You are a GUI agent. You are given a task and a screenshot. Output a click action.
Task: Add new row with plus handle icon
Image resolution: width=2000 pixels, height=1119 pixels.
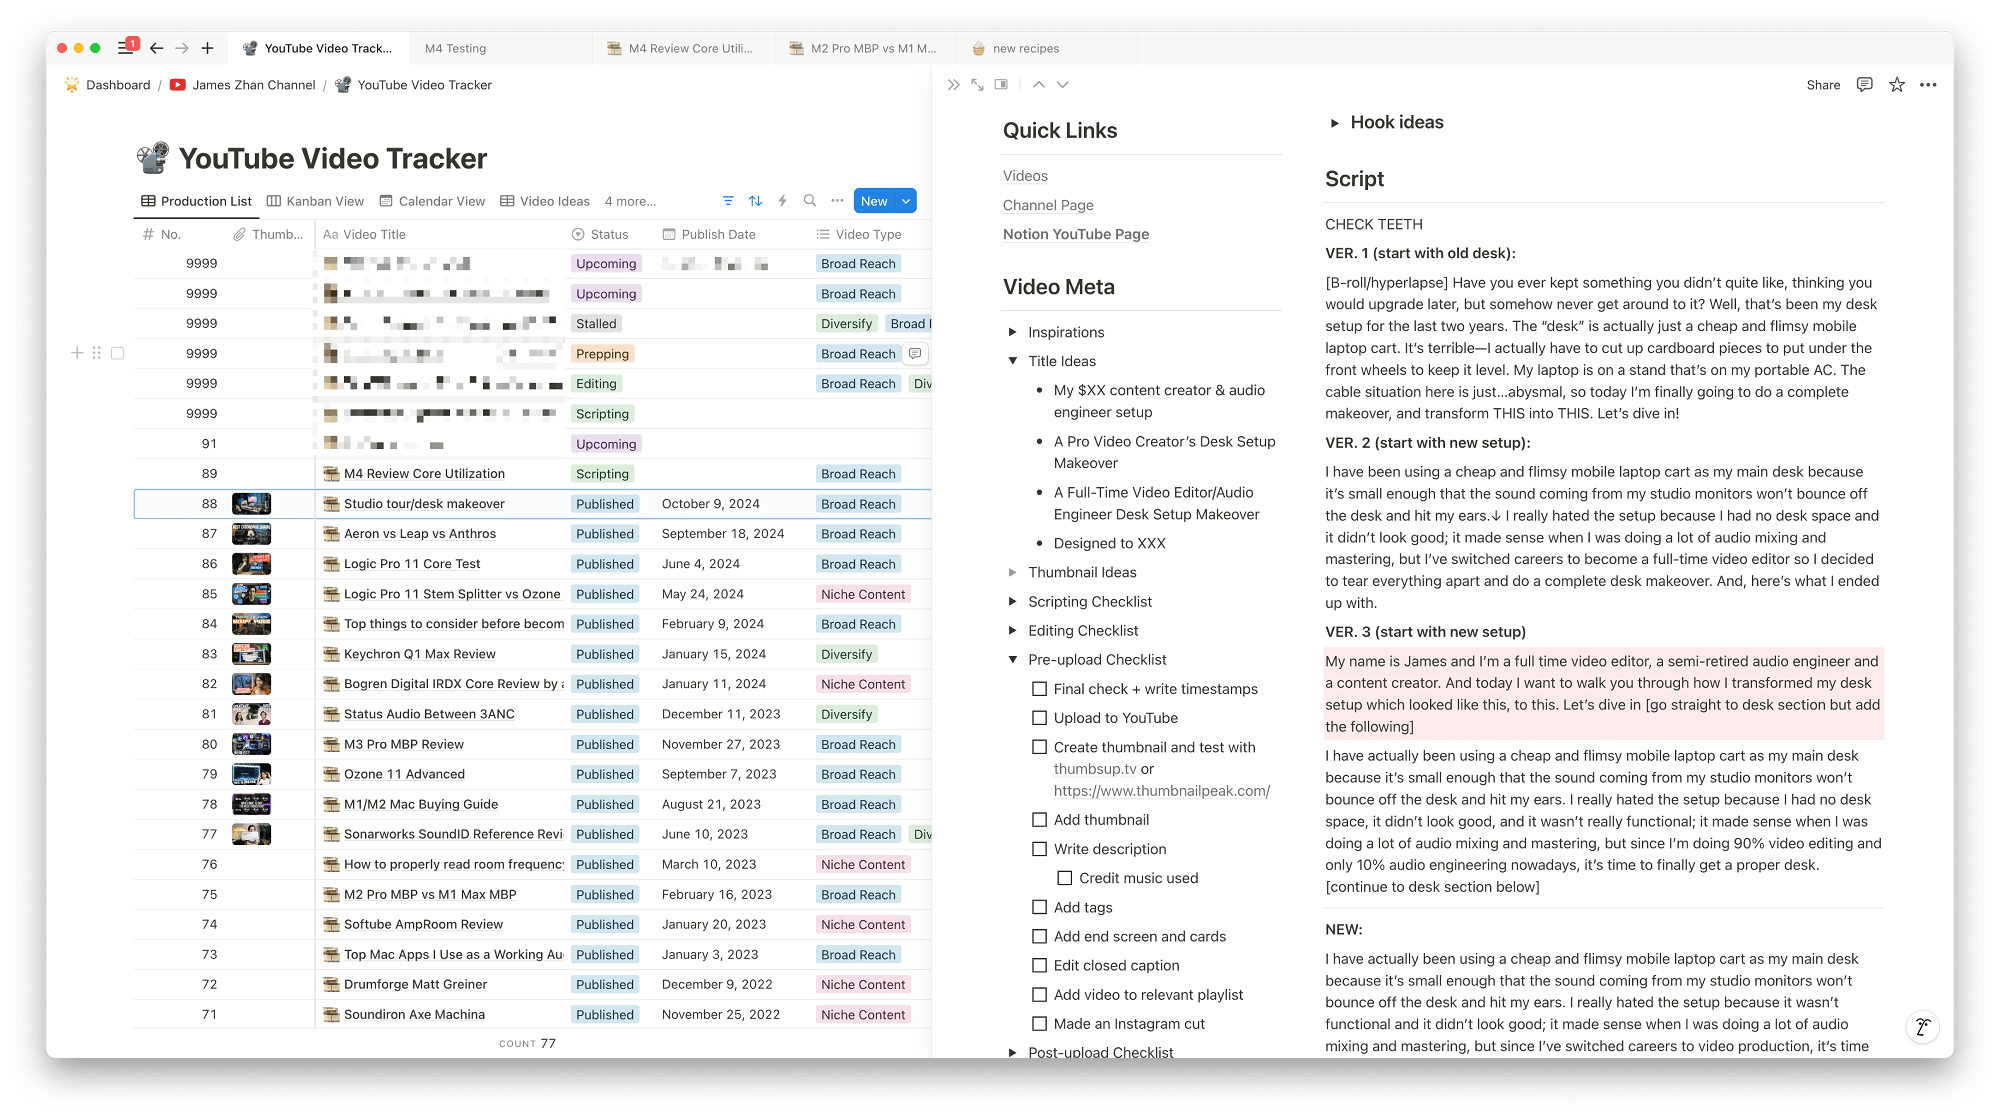coord(77,353)
